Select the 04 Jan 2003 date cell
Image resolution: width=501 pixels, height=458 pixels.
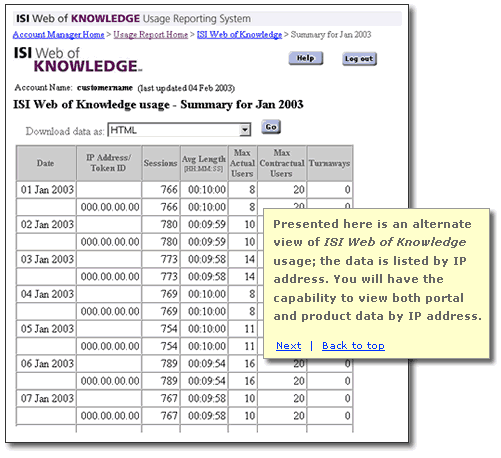46,294
